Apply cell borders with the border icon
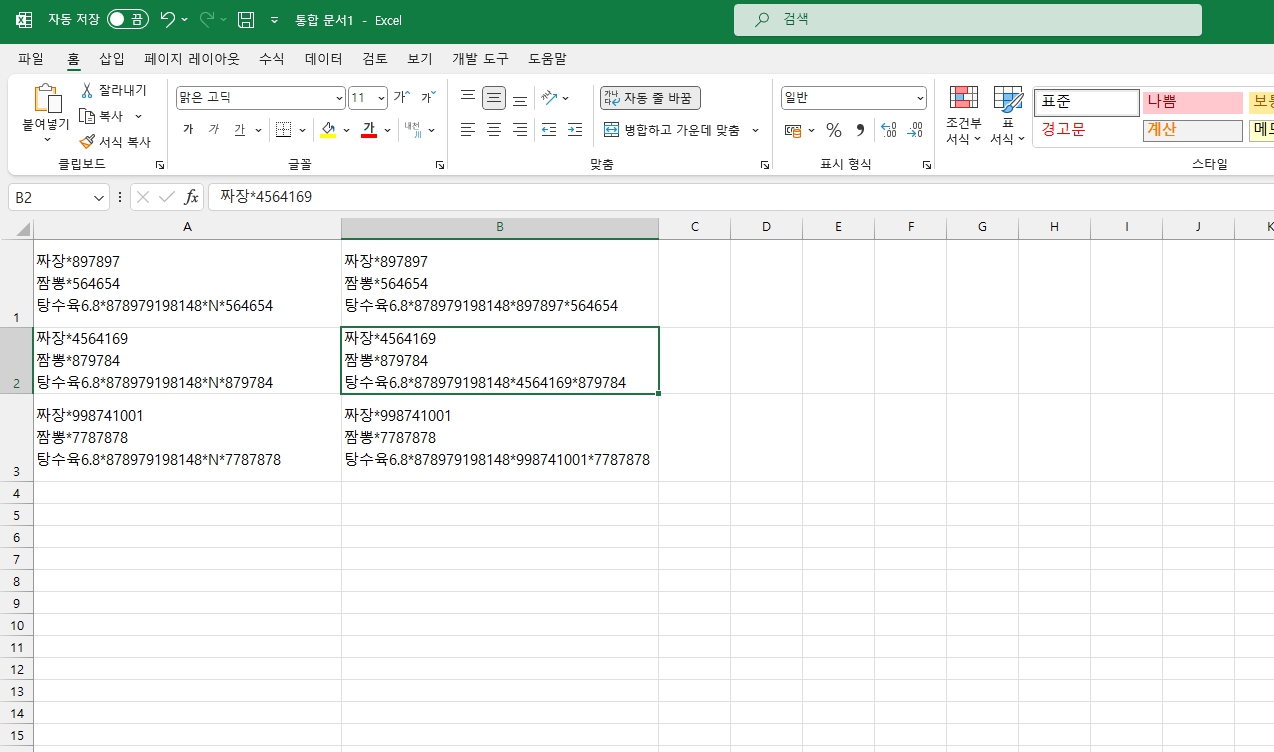Screen dimensions: 1274x752 (x=283, y=130)
